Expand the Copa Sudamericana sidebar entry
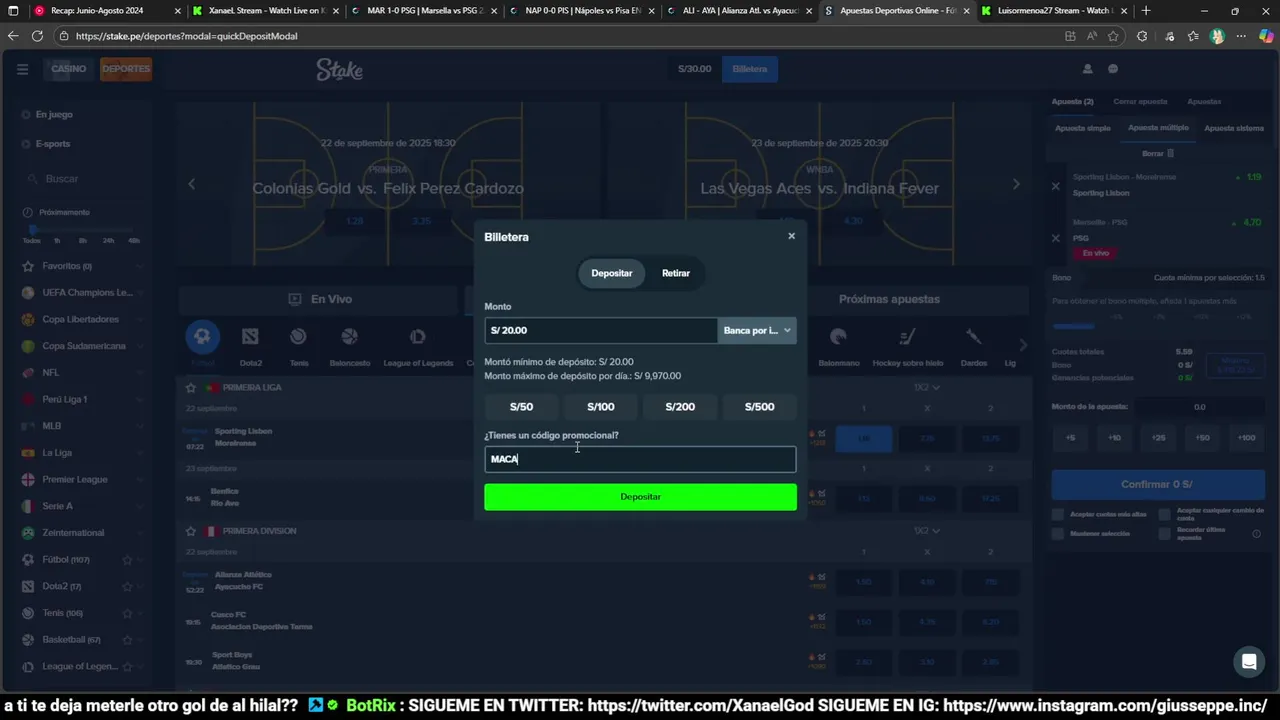Image resolution: width=1280 pixels, height=720 pixels. coord(139,346)
